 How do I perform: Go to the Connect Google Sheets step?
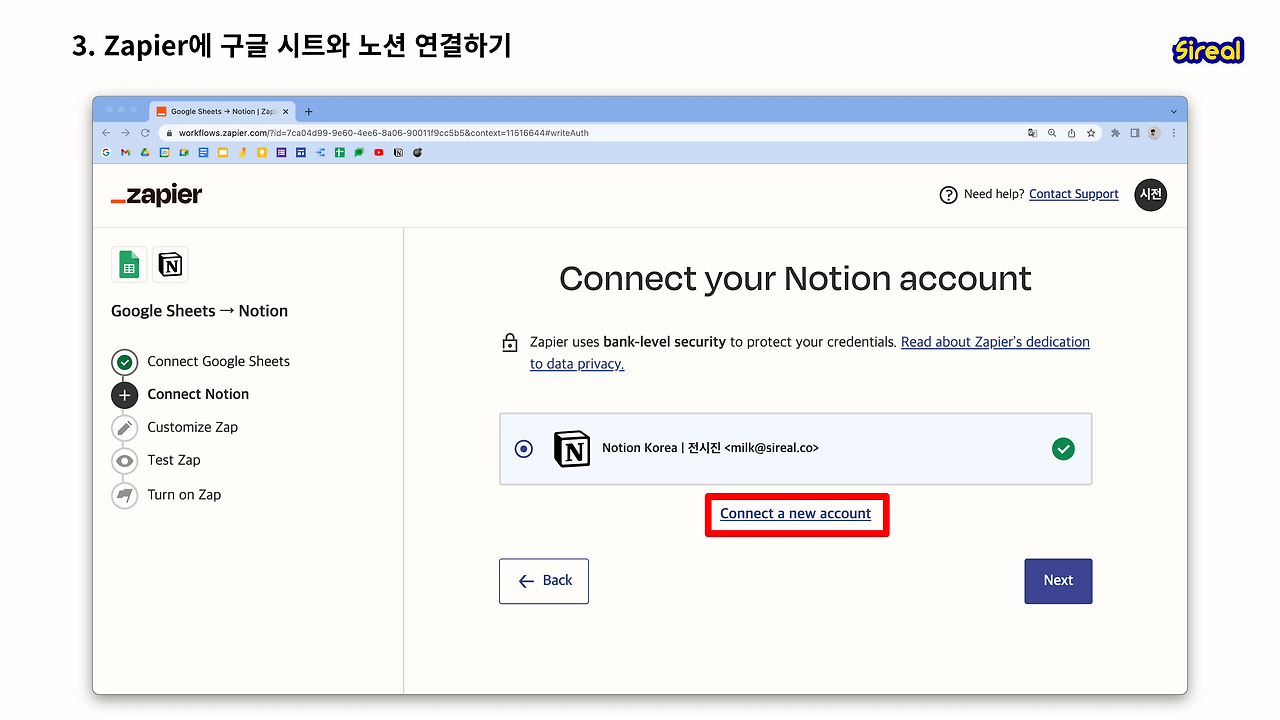[x=201, y=362]
